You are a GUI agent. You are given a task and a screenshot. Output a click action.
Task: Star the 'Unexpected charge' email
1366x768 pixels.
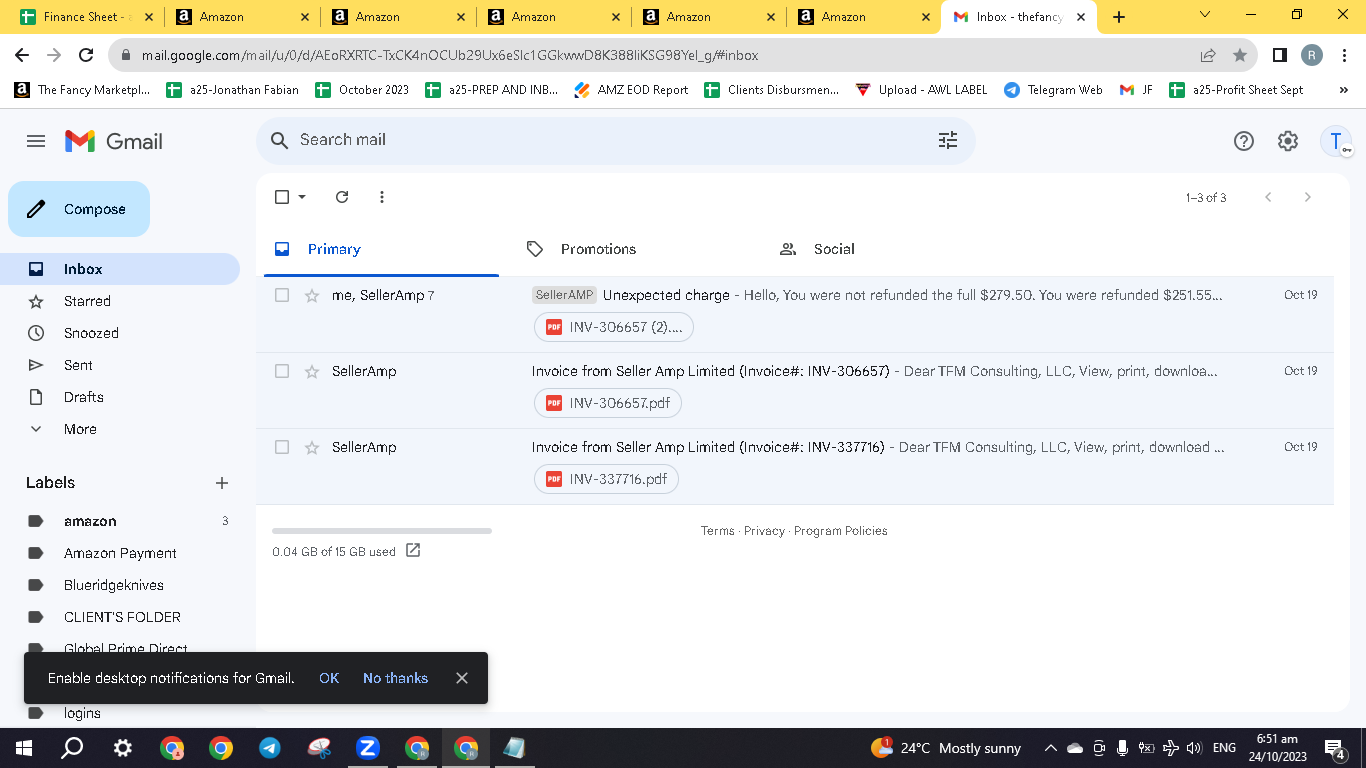[x=312, y=295]
